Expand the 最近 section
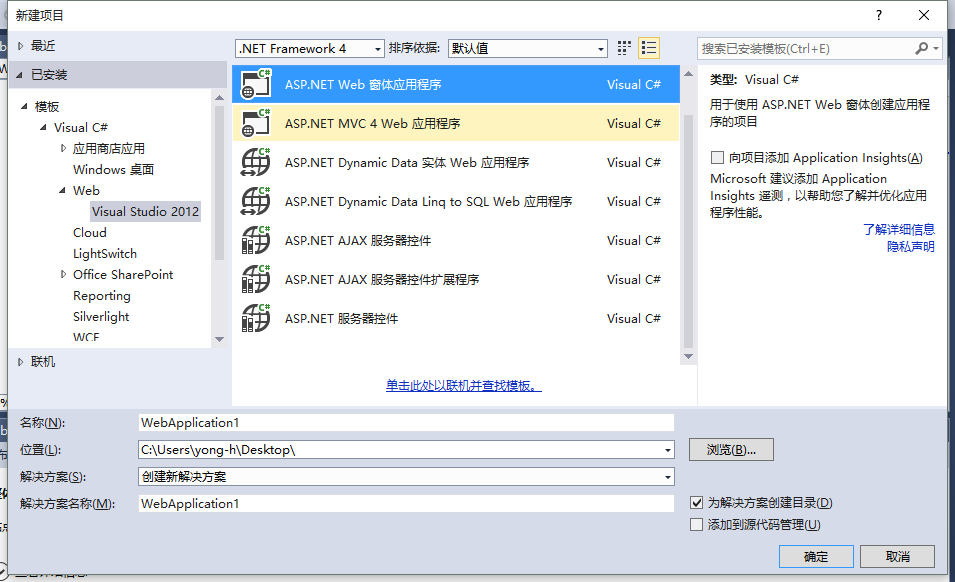This screenshot has width=955, height=582. (20, 46)
